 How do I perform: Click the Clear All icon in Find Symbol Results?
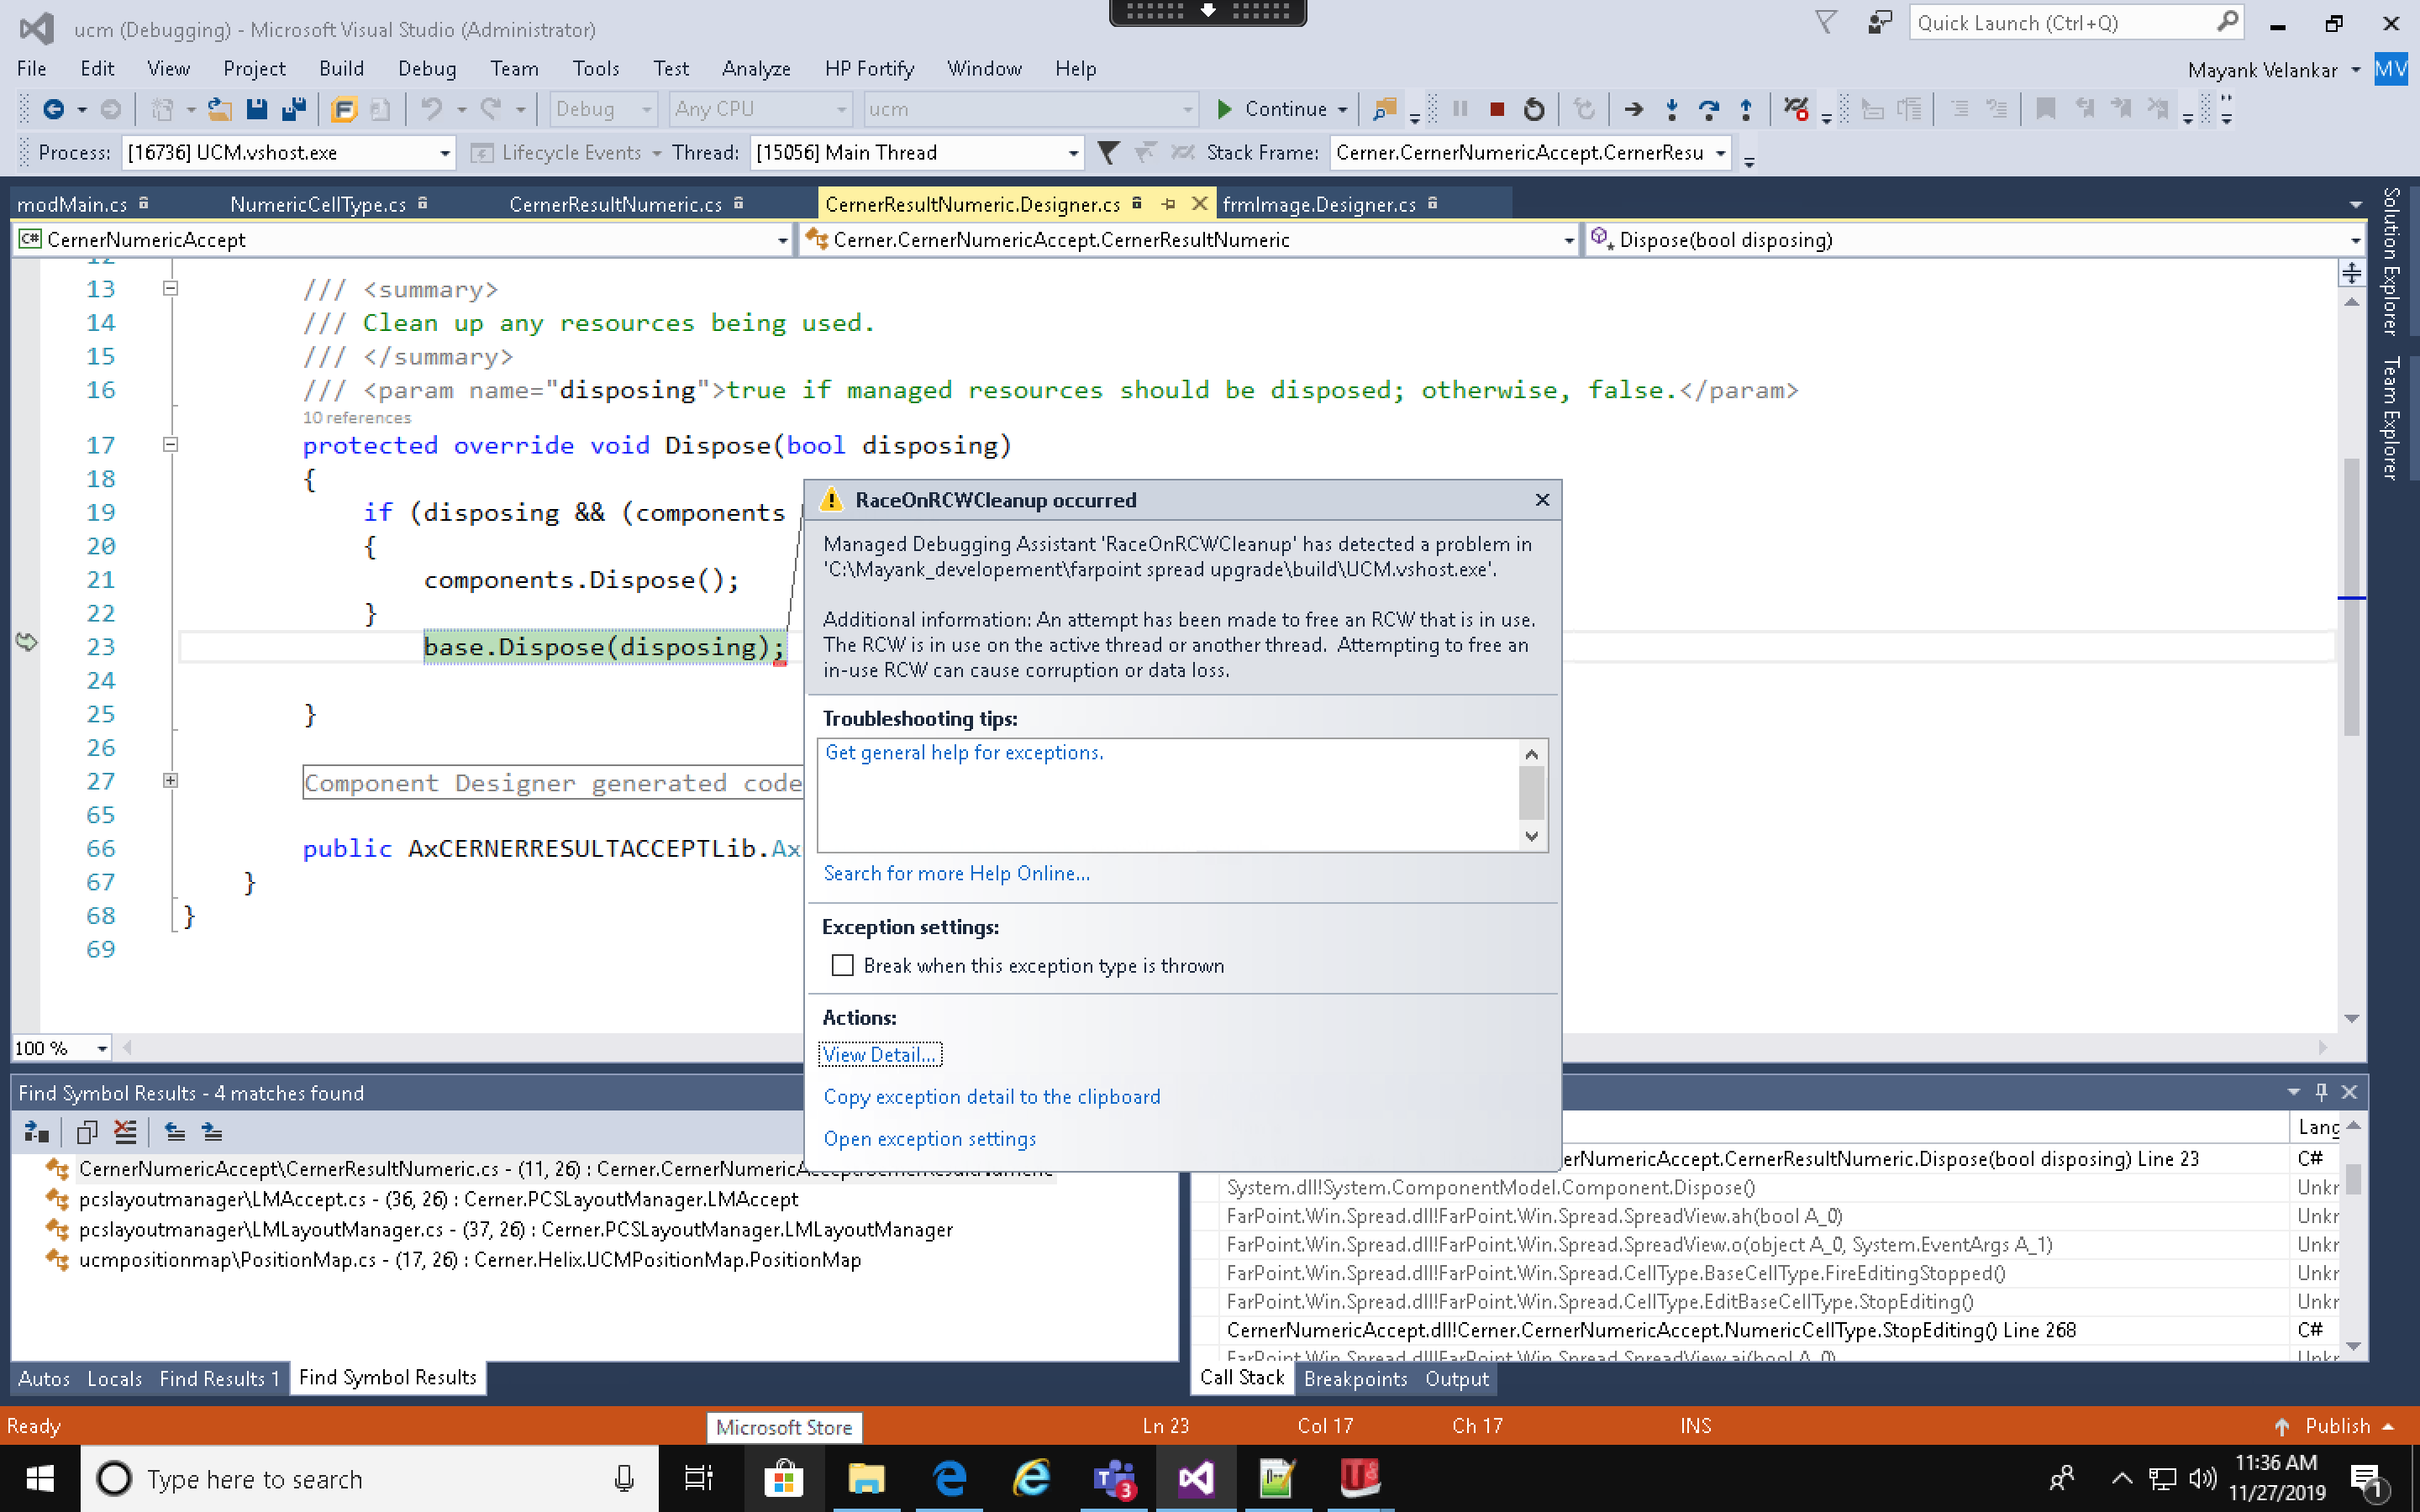click(125, 1131)
